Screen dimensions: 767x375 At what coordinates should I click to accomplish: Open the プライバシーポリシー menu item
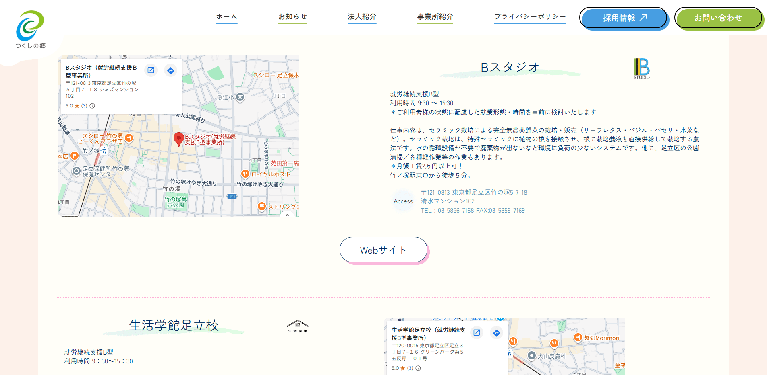click(530, 17)
